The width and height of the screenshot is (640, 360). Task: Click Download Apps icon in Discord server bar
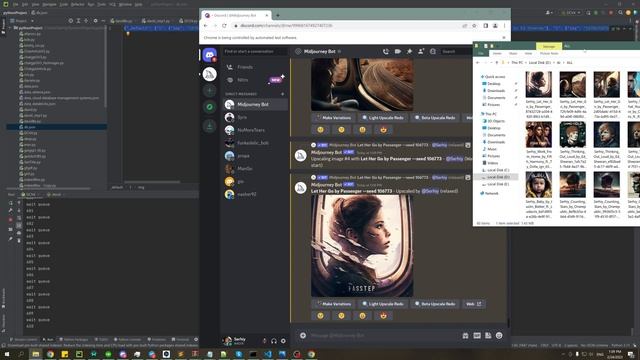(x=209, y=126)
